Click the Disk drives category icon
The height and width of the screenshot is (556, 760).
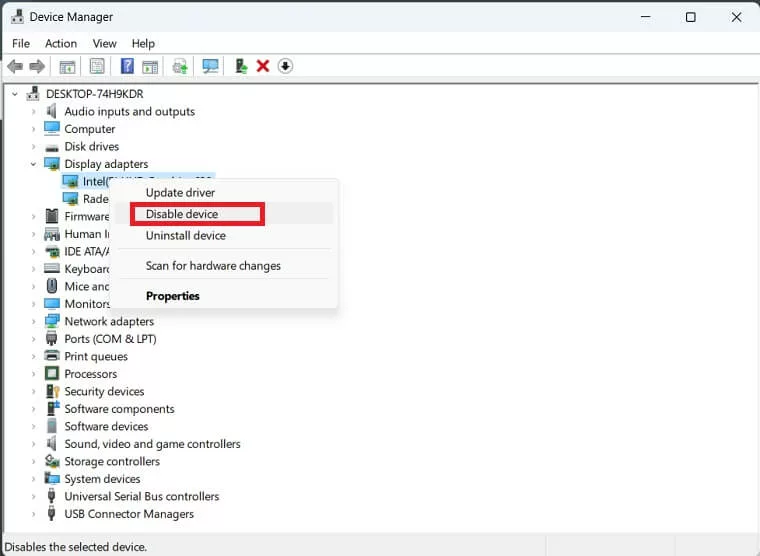(52, 147)
